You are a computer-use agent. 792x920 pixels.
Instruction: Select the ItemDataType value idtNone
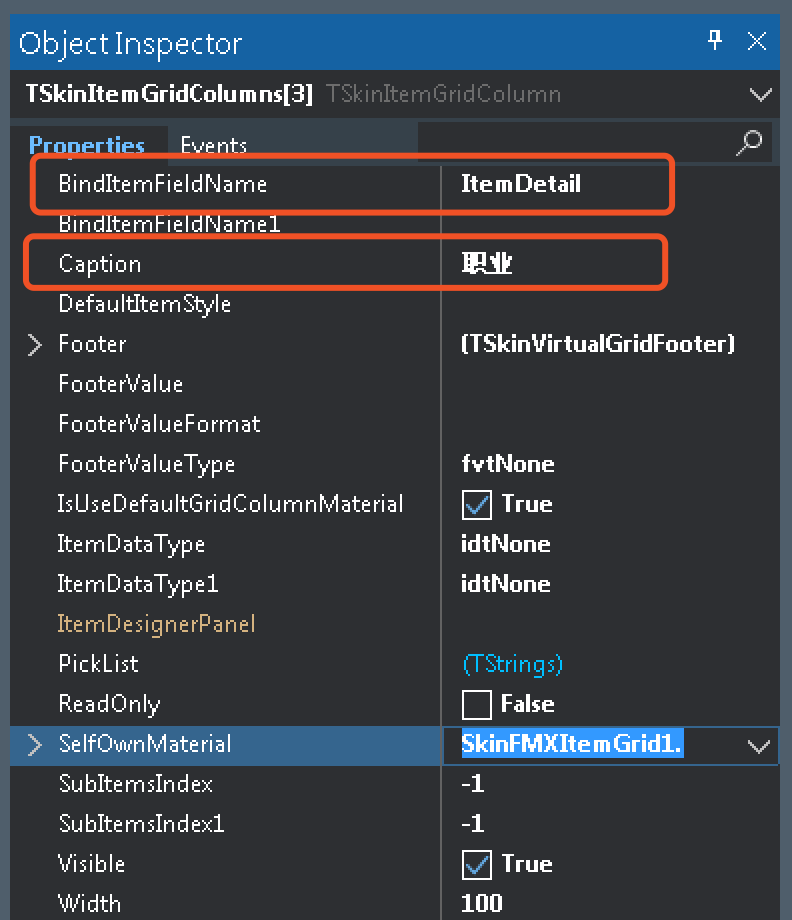click(505, 544)
